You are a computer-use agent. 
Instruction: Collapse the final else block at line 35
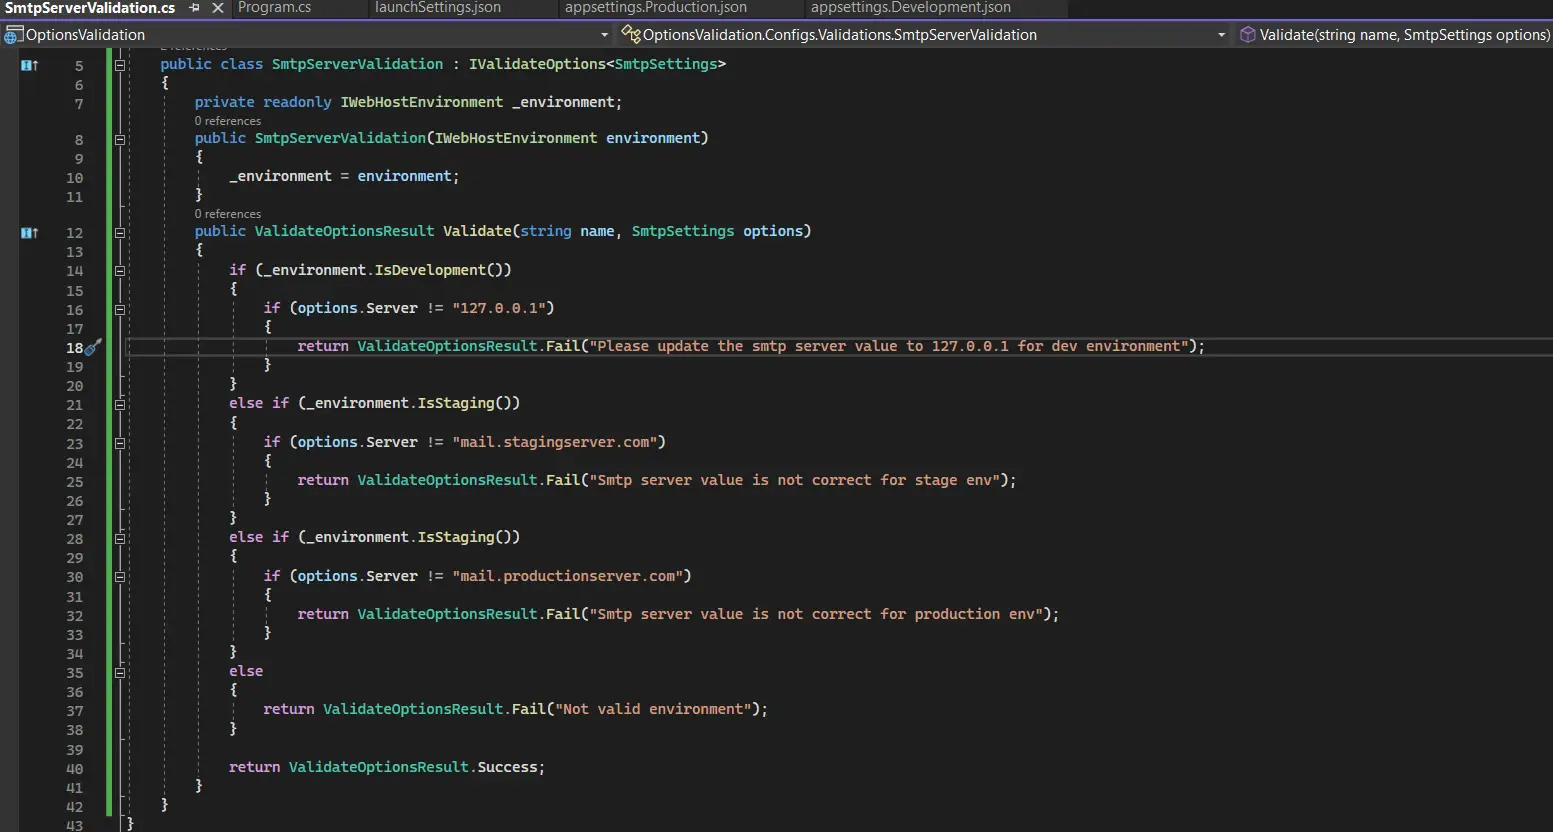pos(120,673)
